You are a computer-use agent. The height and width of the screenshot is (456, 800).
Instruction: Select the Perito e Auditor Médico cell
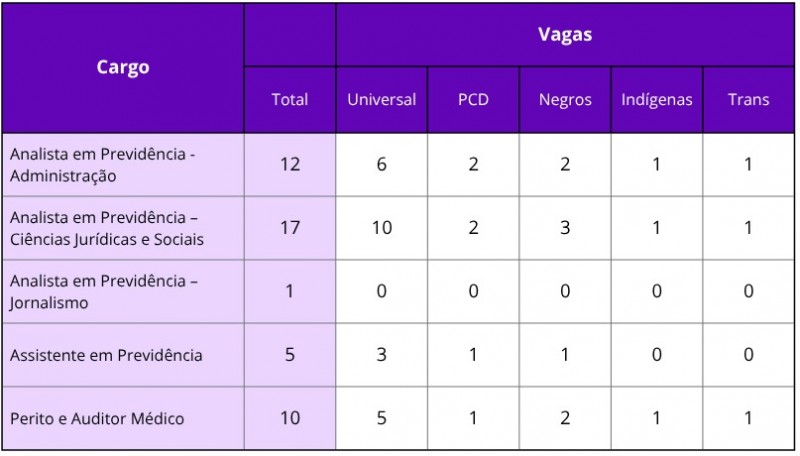tap(97, 418)
